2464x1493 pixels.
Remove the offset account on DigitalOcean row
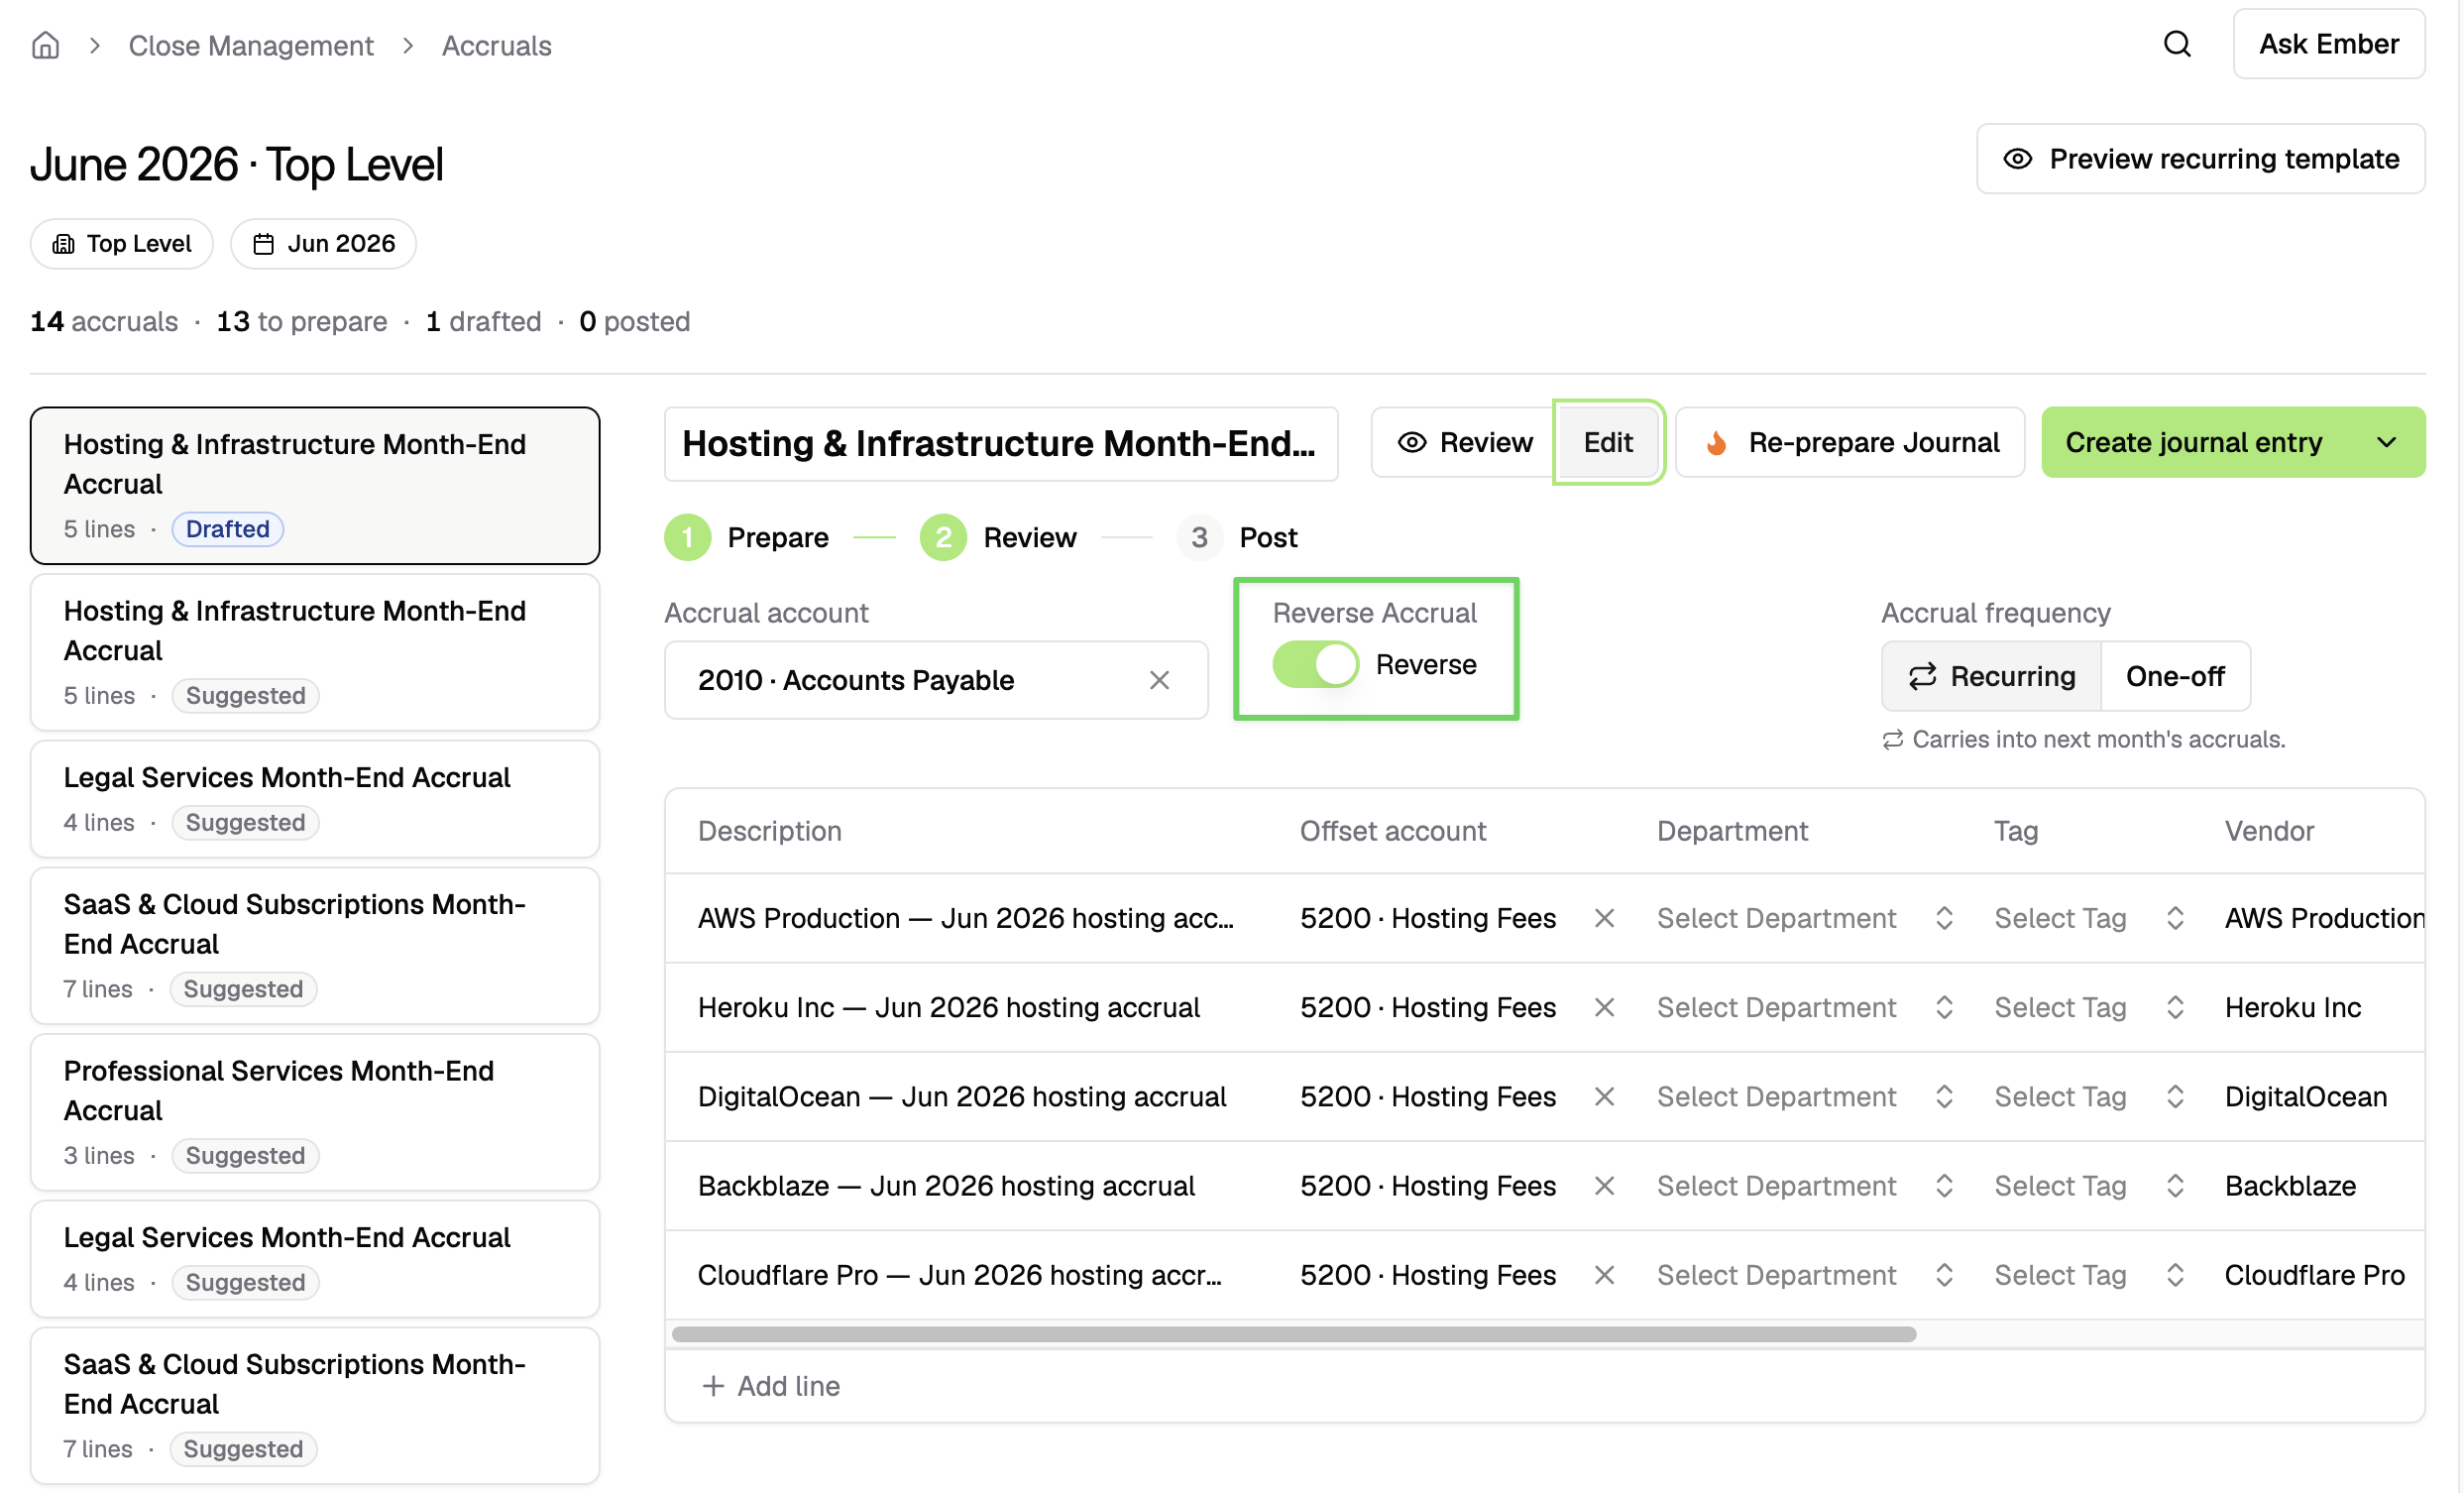[1604, 1097]
